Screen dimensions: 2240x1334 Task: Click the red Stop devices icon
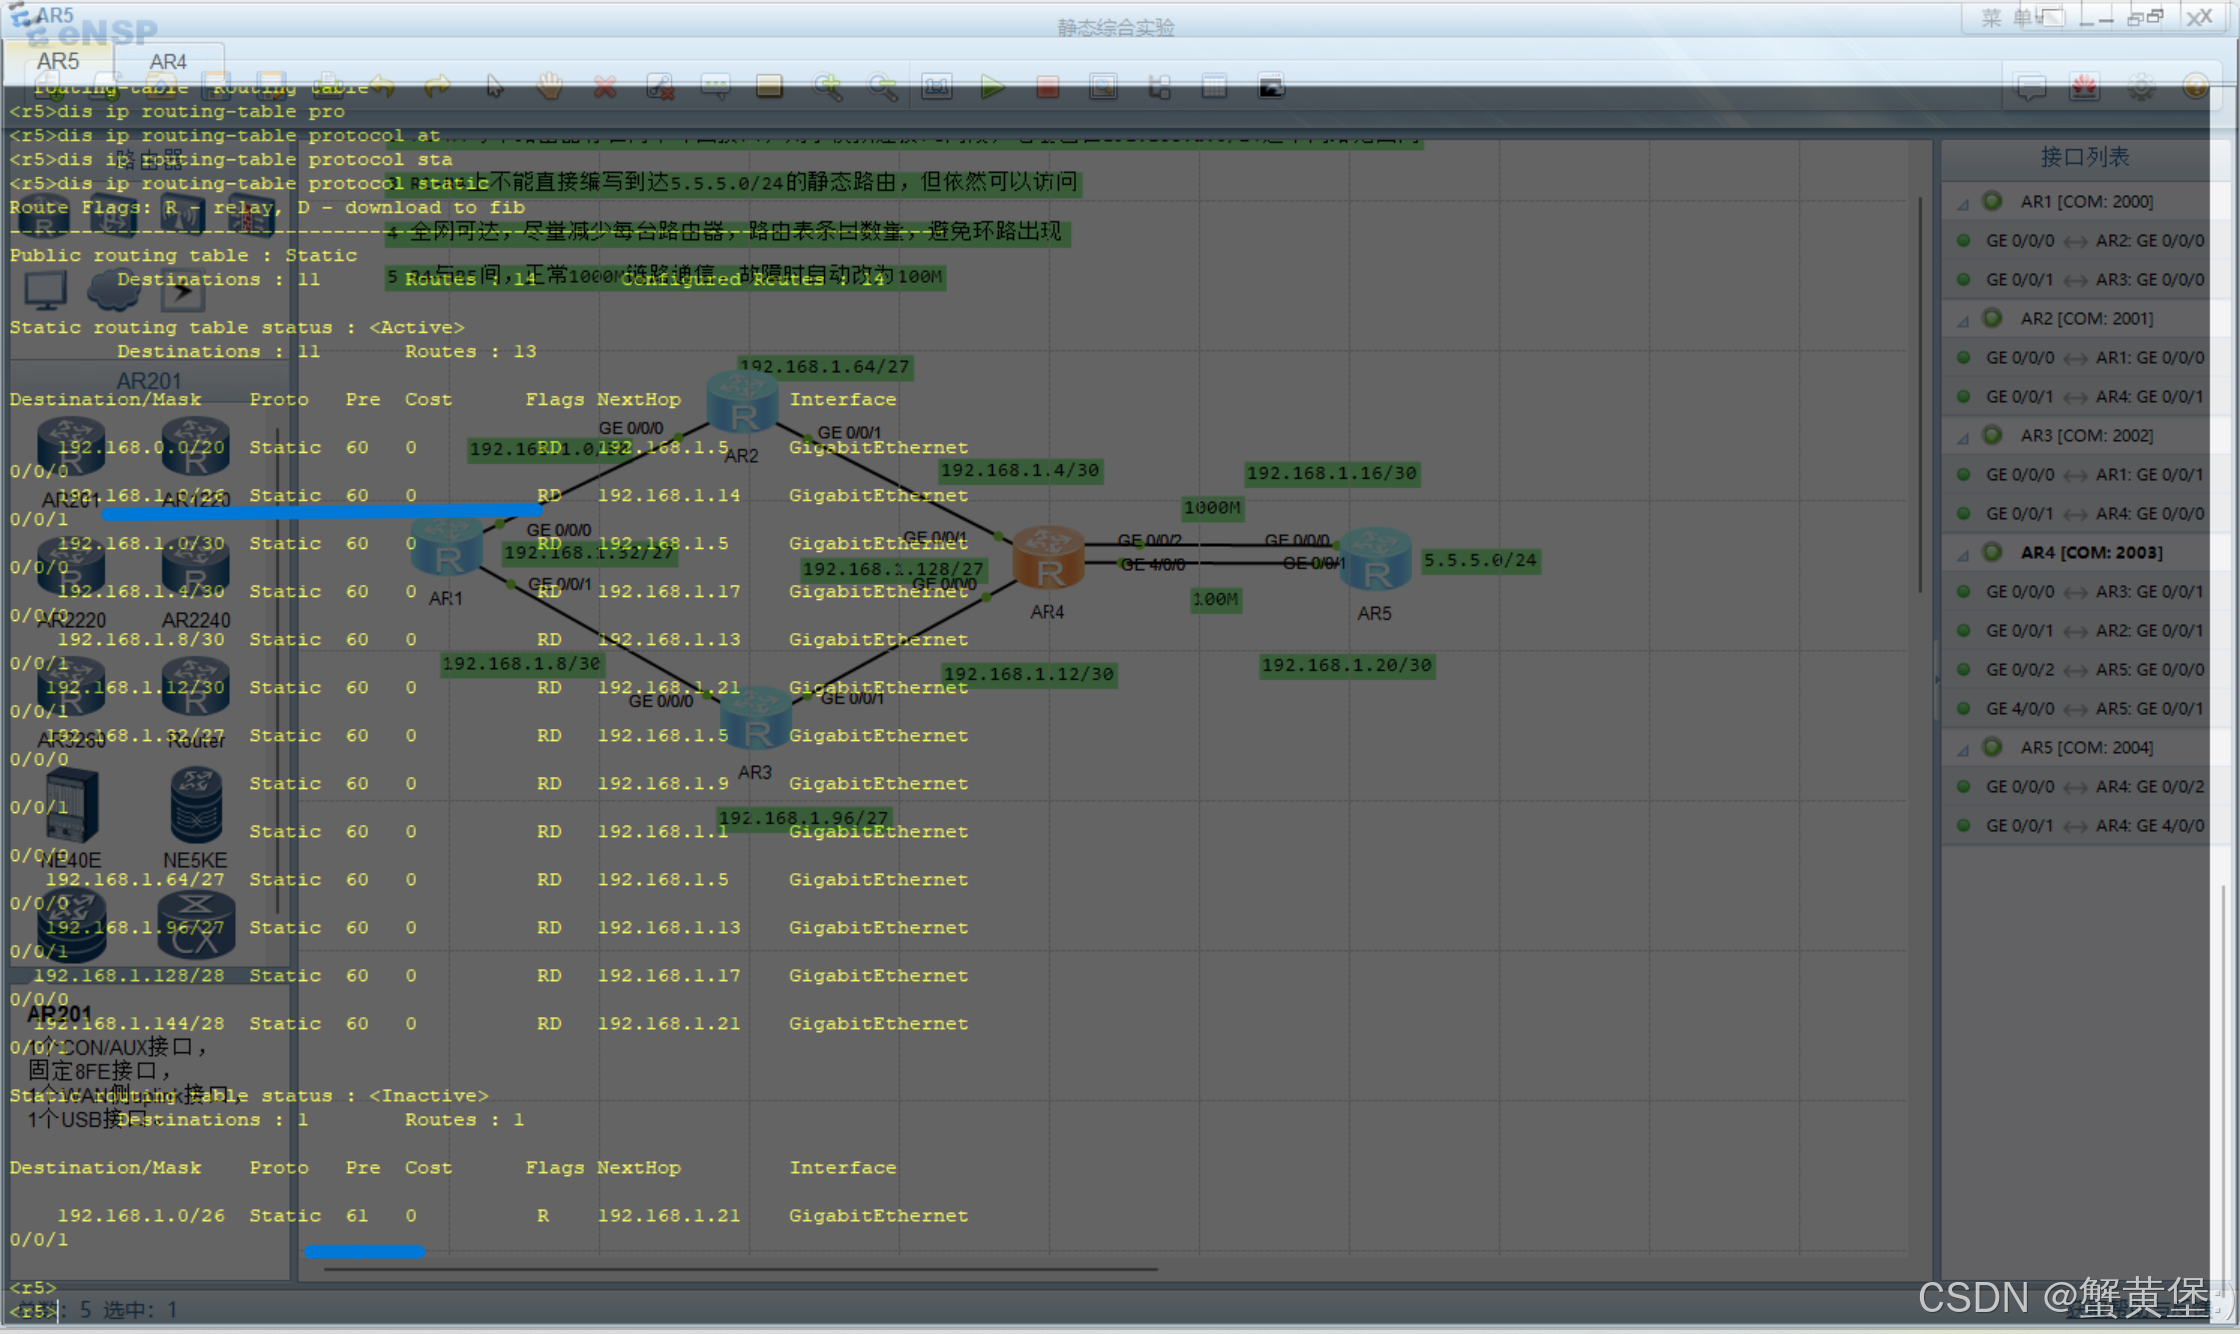point(1047,87)
